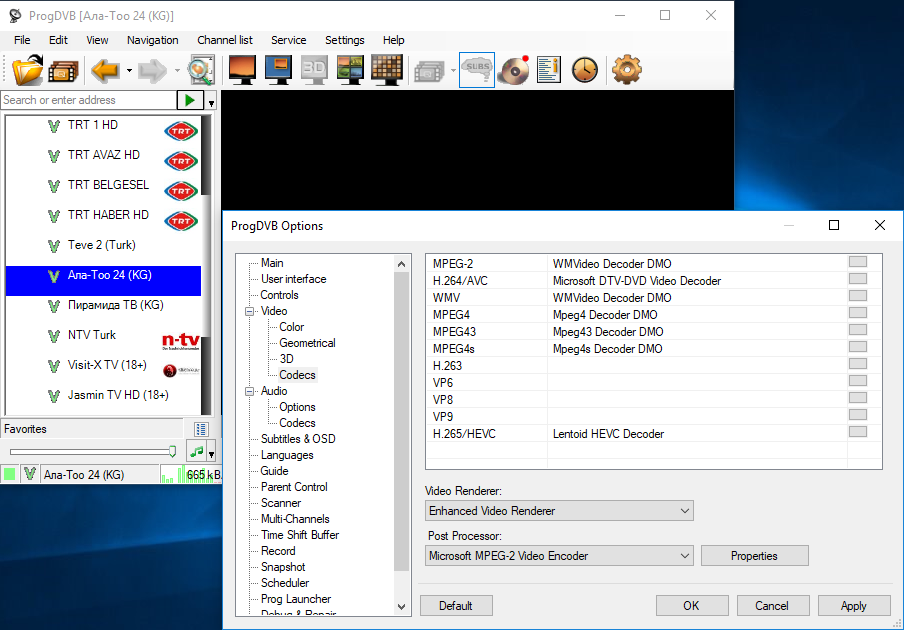
Task: Go back with orange left arrow
Action: [106, 71]
